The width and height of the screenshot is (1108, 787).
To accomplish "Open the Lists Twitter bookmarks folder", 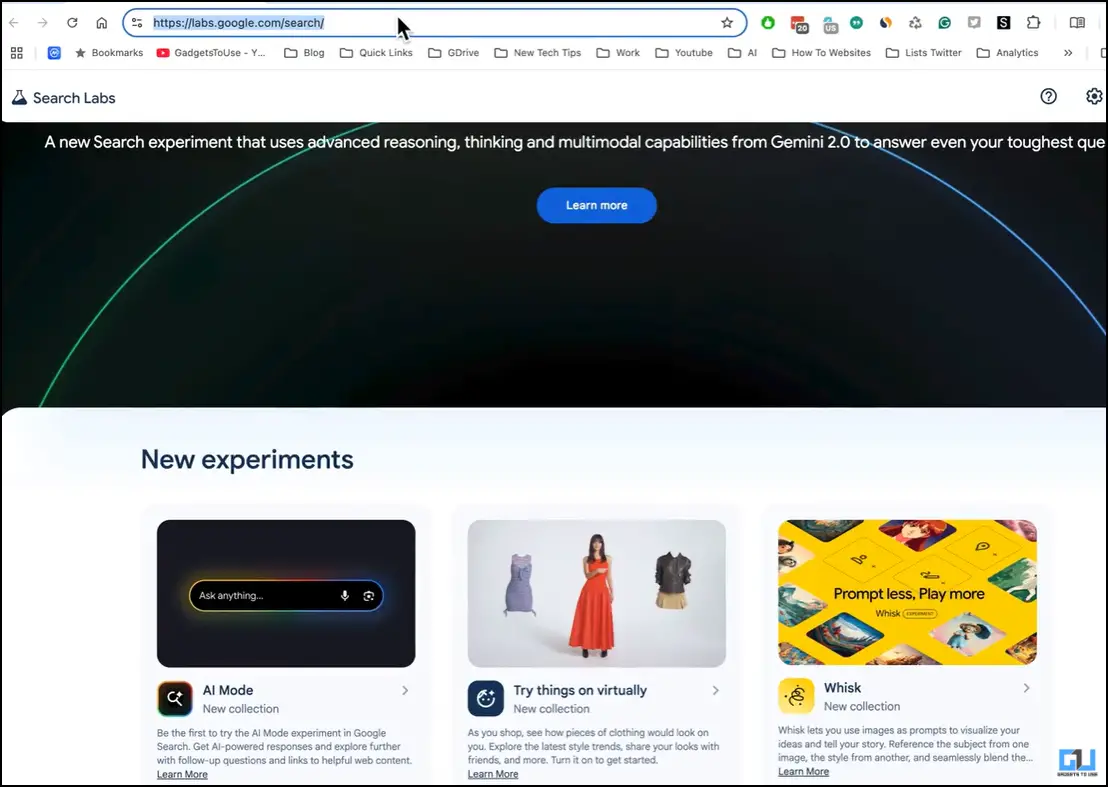I will (x=924, y=53).
